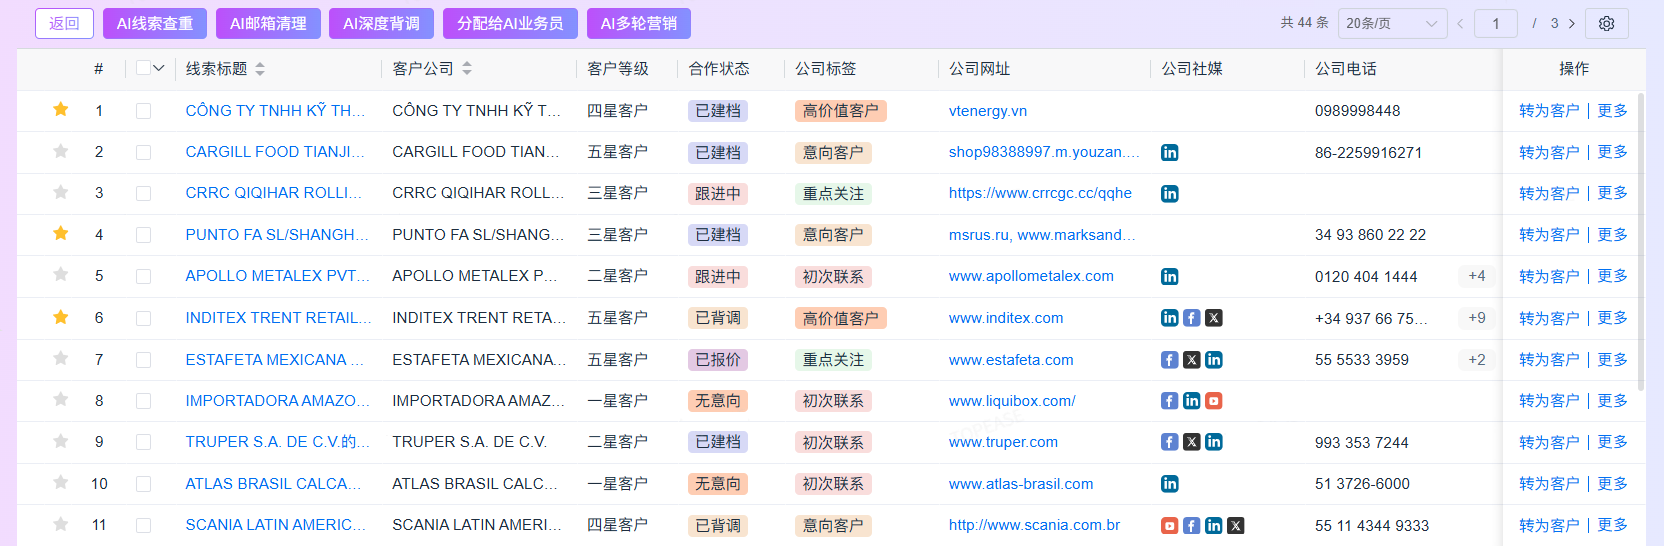
Task: Expand +9 more phones for INDITEX
Action: [x=1477, y=318]
